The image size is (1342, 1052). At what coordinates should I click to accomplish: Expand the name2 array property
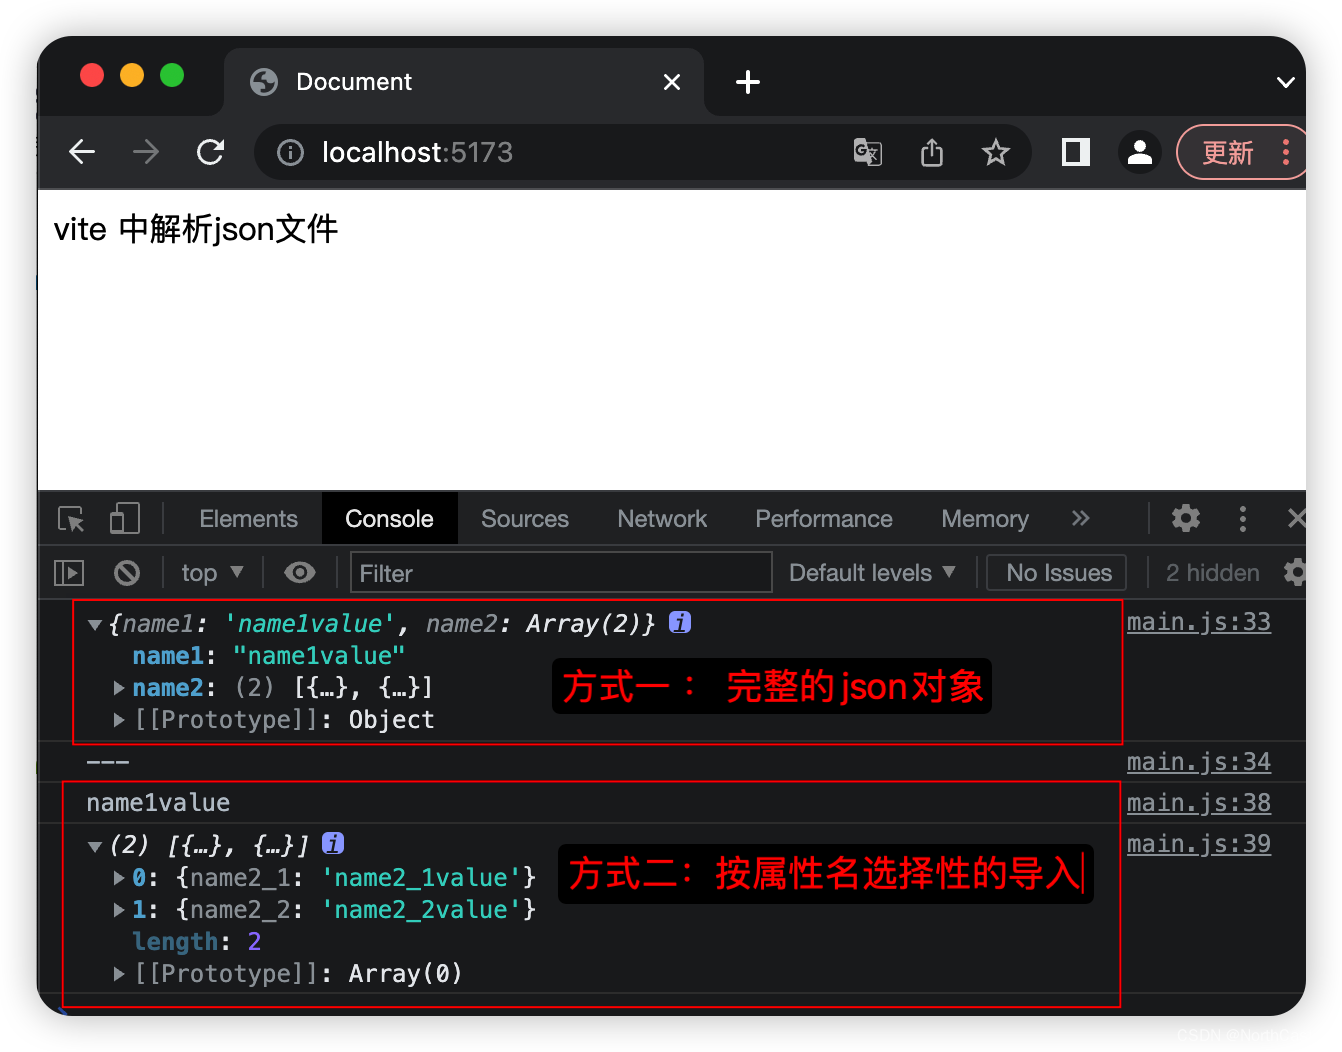pyautogui.click(x=119, y=688)
